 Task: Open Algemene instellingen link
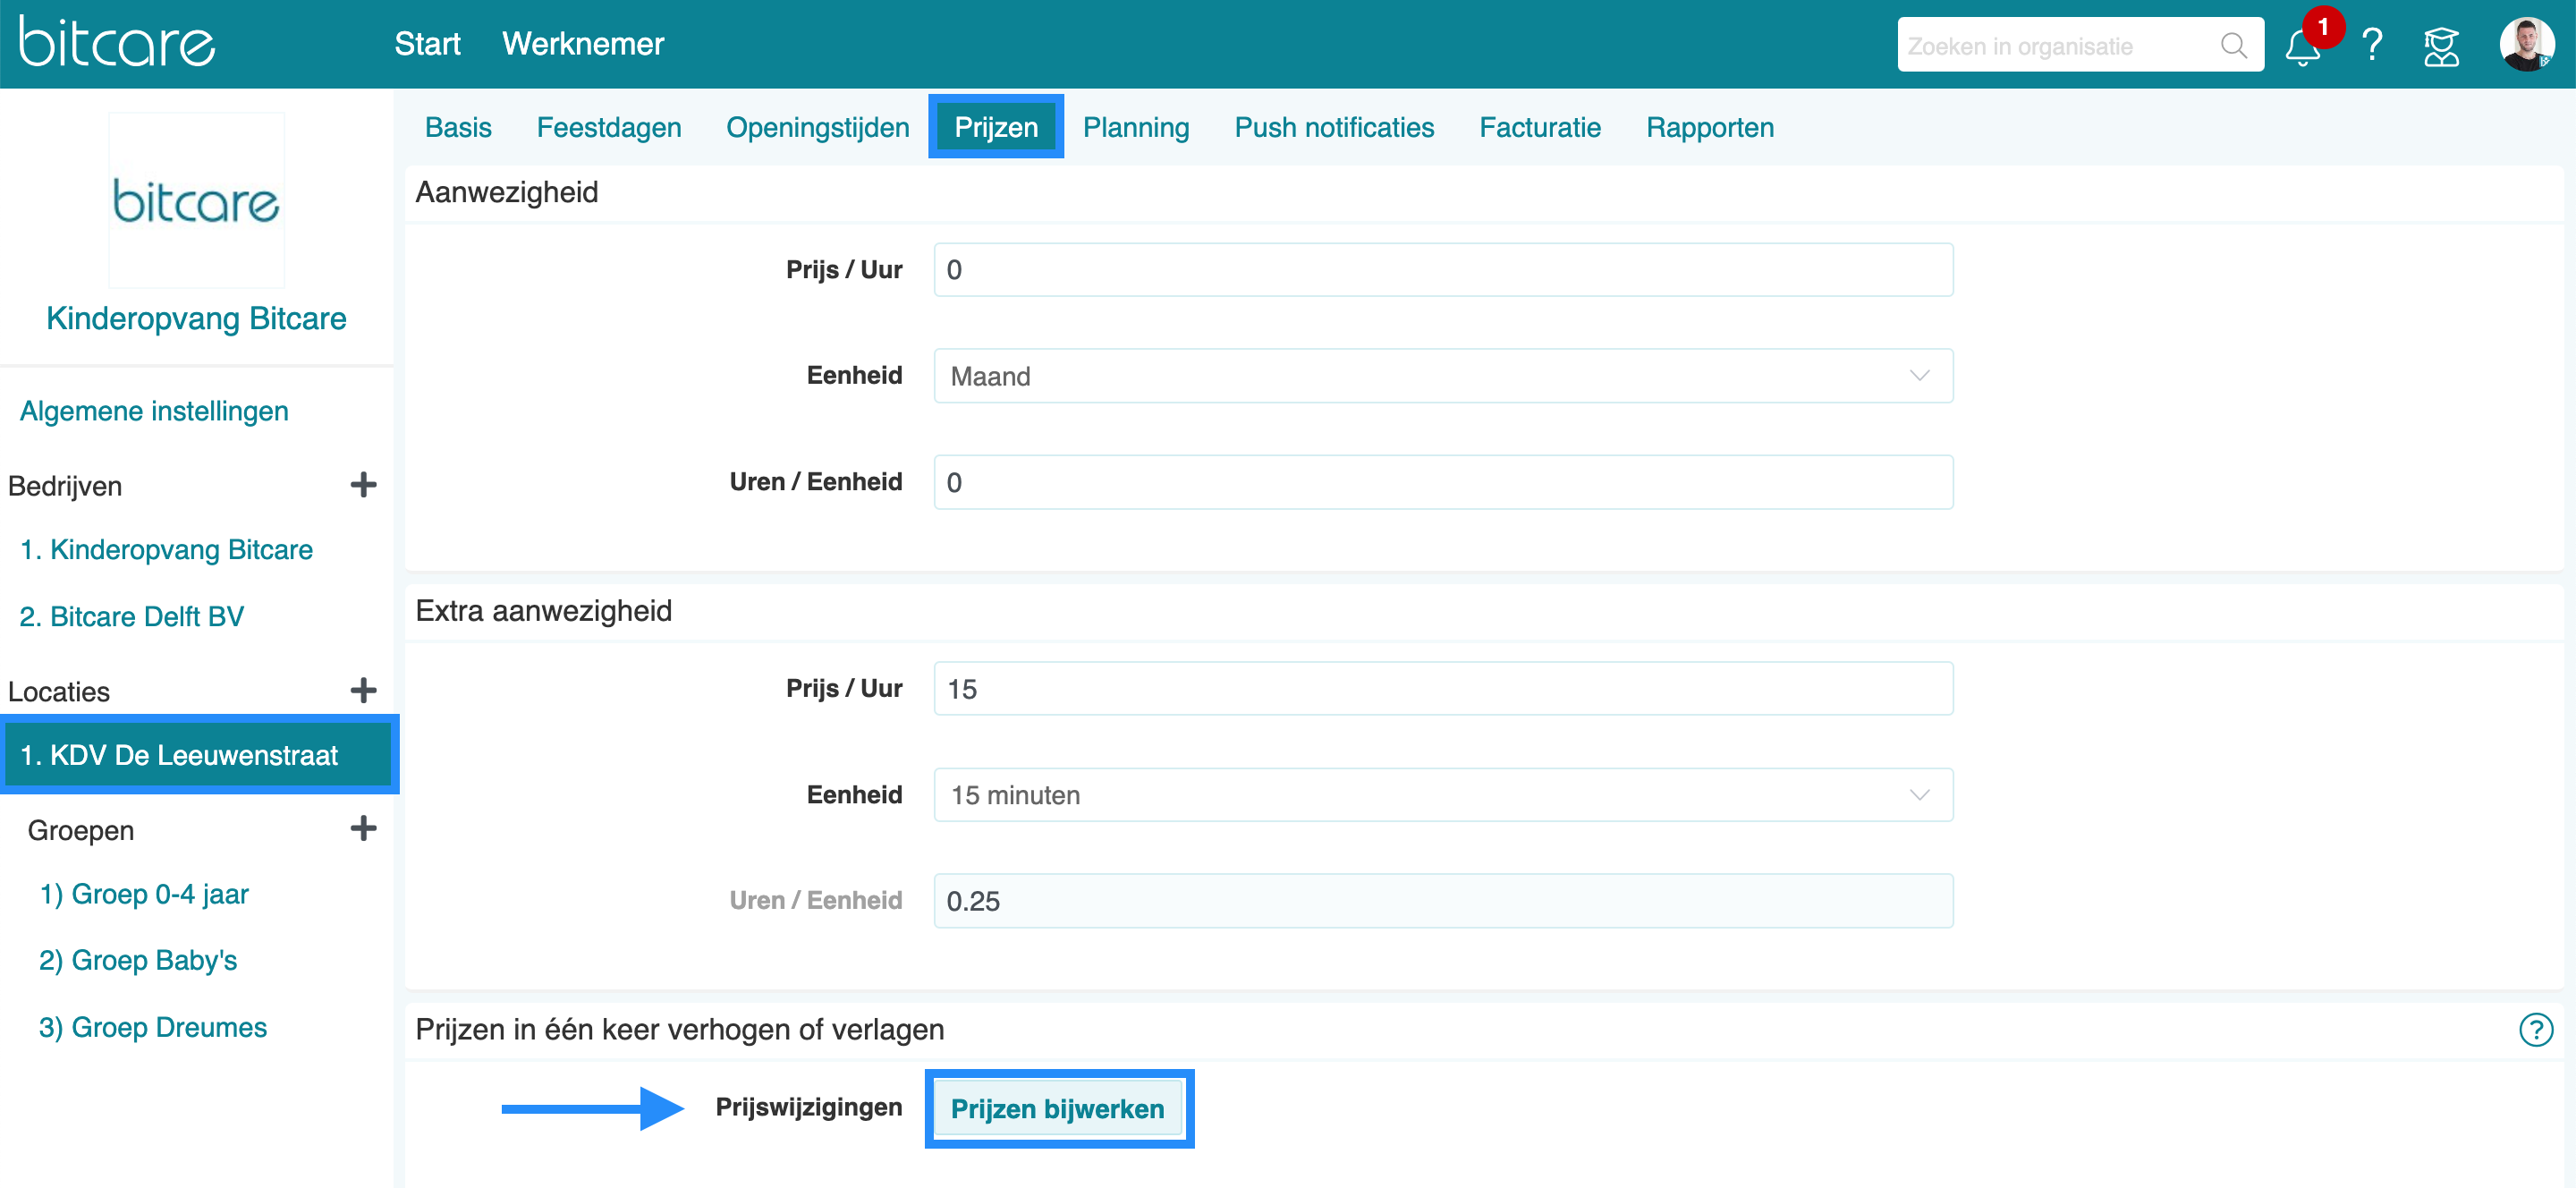click(x=154, y=411)
